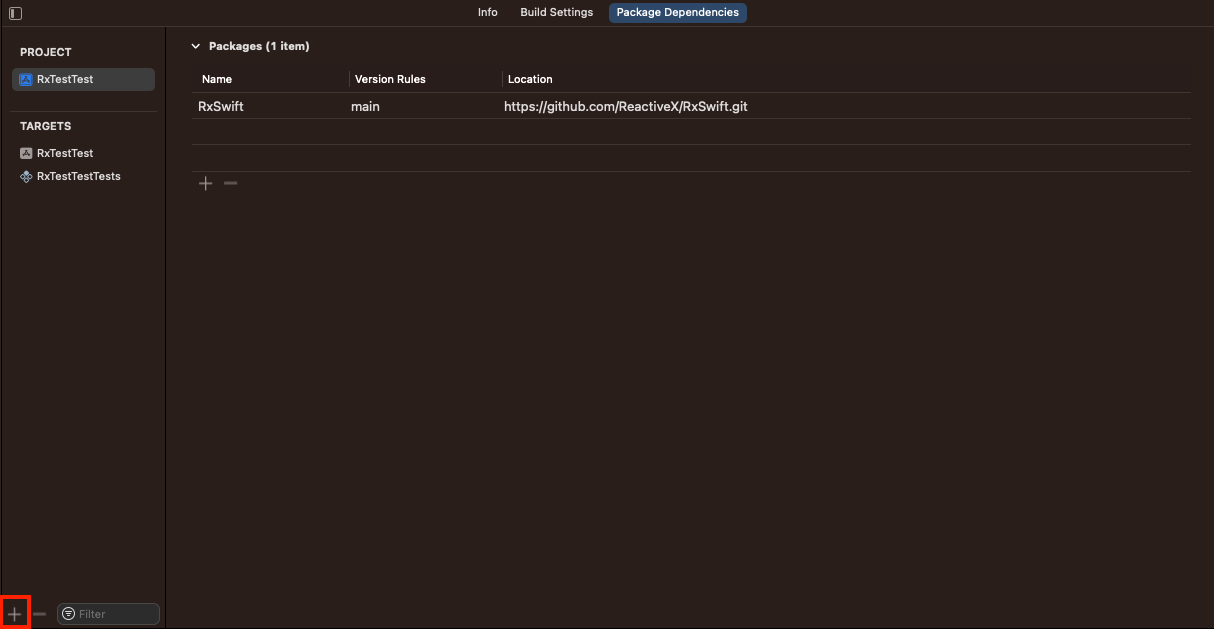1214x629 pixels.
Task: Click the 'main' version rule cell
Action: coord(365,106)
